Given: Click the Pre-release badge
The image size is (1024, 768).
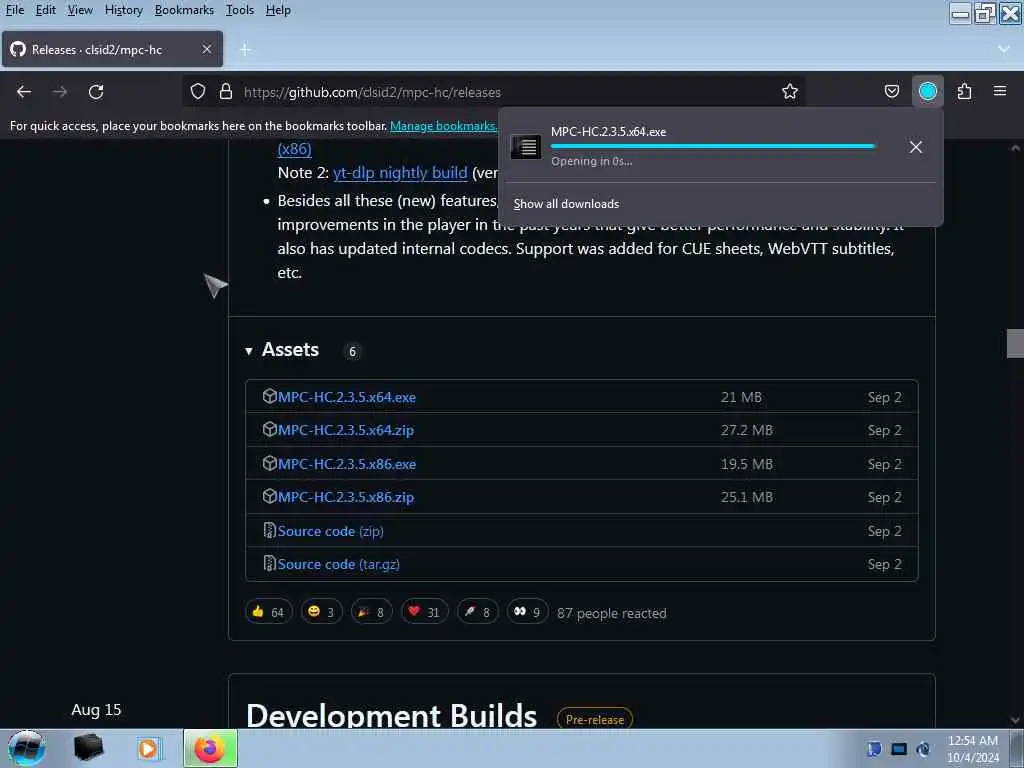Looking at the screenshot, I should (594, 719).
